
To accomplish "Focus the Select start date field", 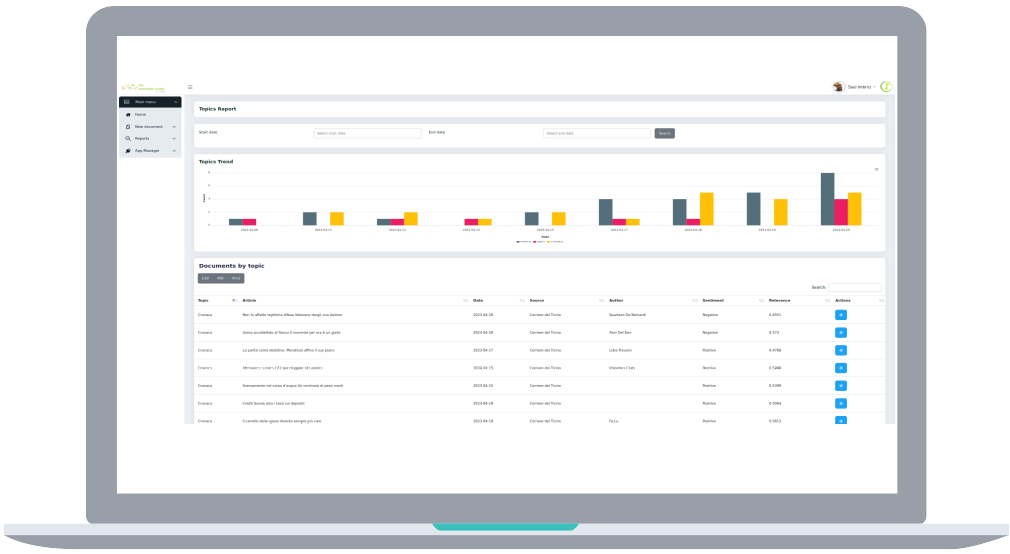I will click(367, 133).
